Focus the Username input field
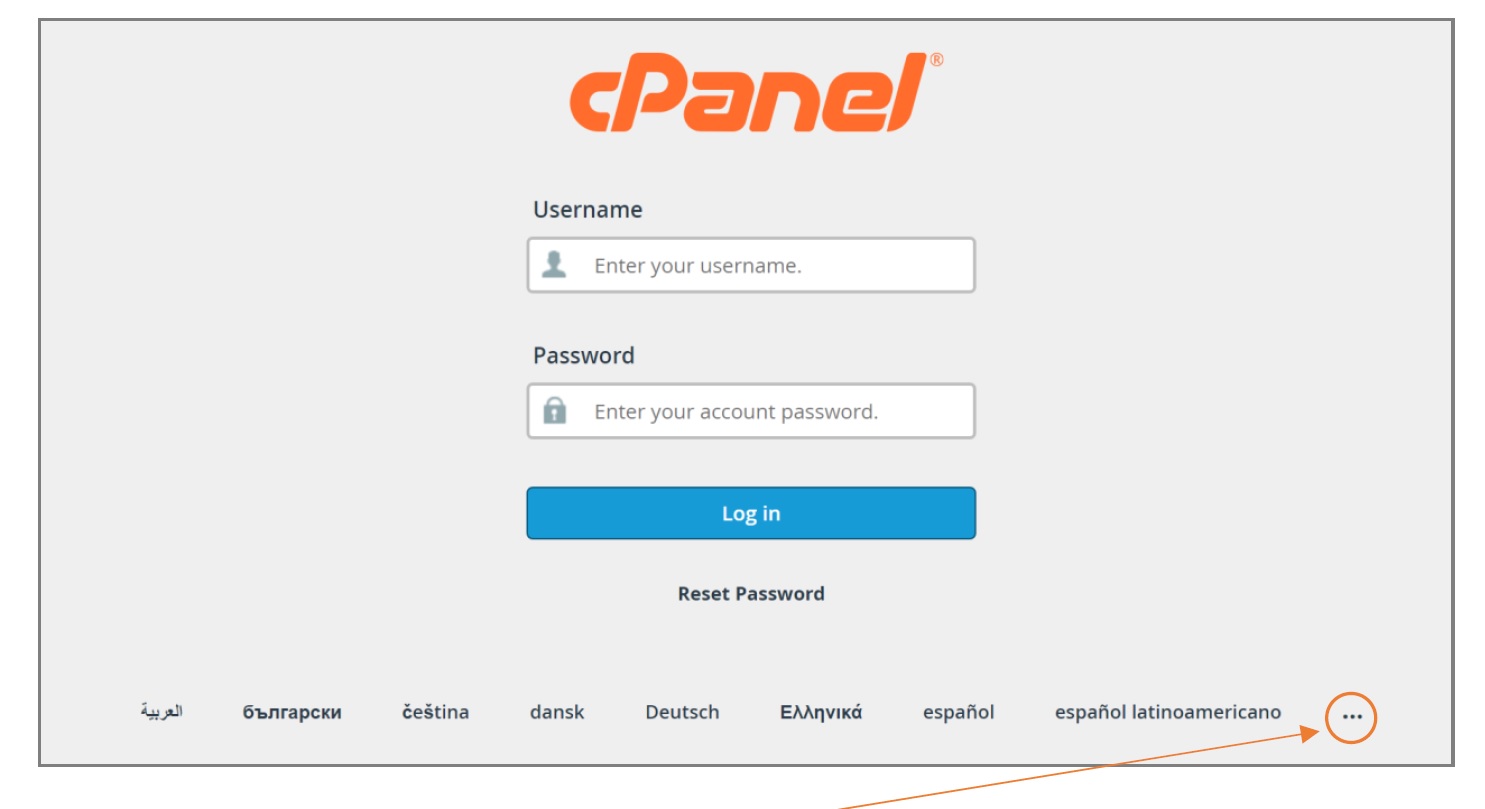This screenshot has height=809, width=1485. [x=751, y=265]
